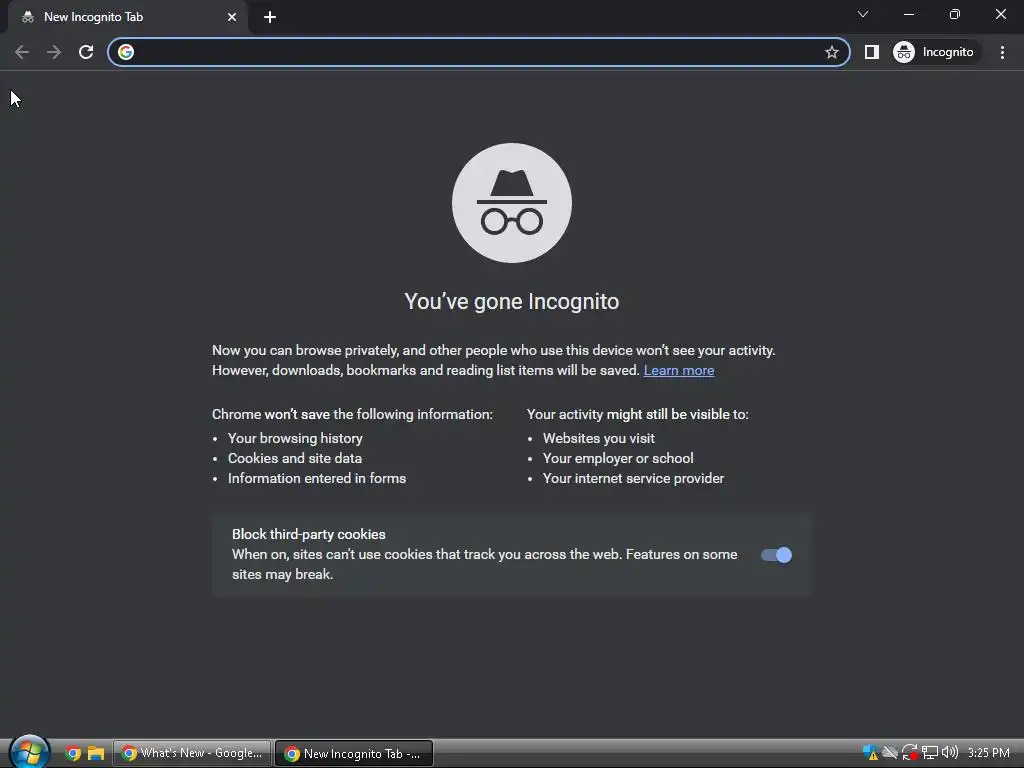1024x768 pixels.
Task: Click the Google icon in the address bar
Action: pyautogui.click(x=126, y=52)
